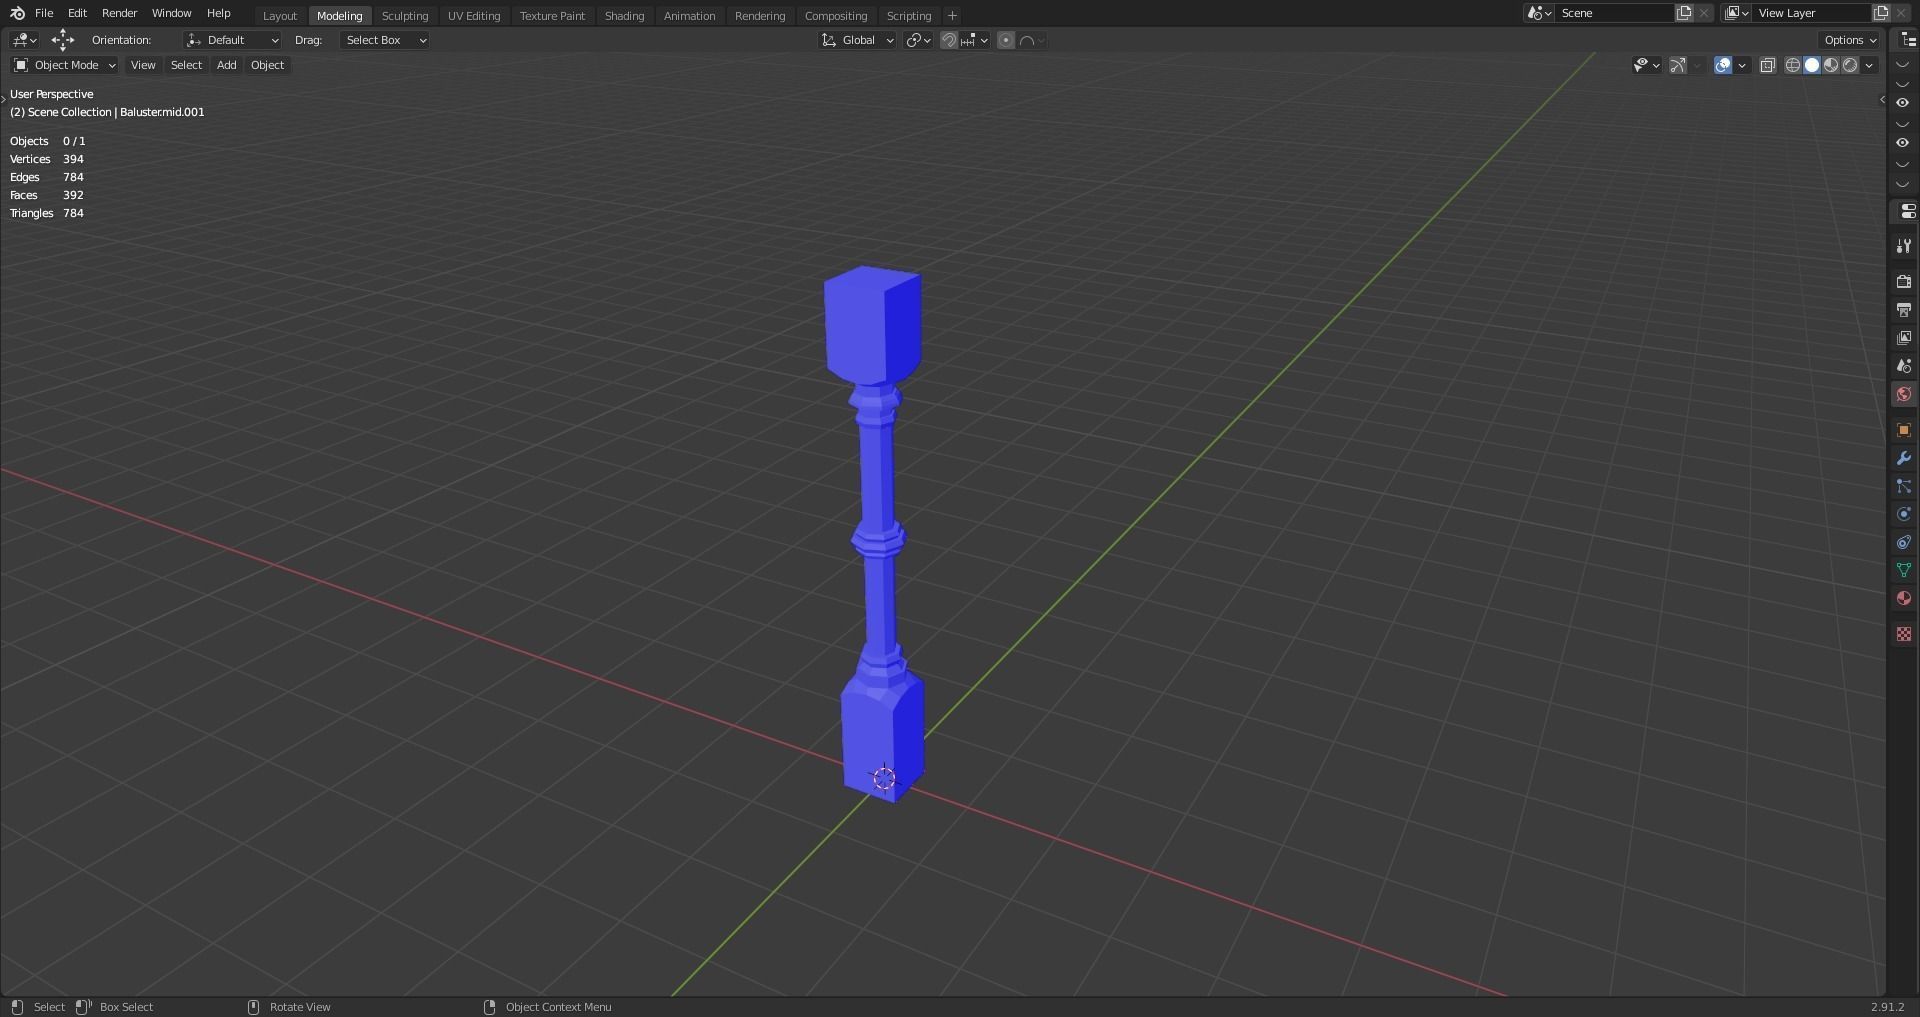Viewport: 1920px width, 1017px height.
Task: Open the Object Mode dropdown
Action: (64, 65)
